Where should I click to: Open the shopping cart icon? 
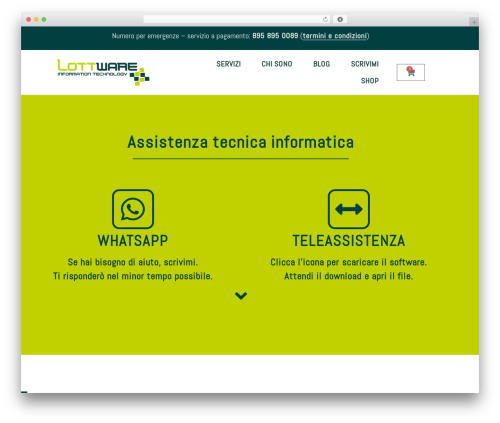coord(411,72)
